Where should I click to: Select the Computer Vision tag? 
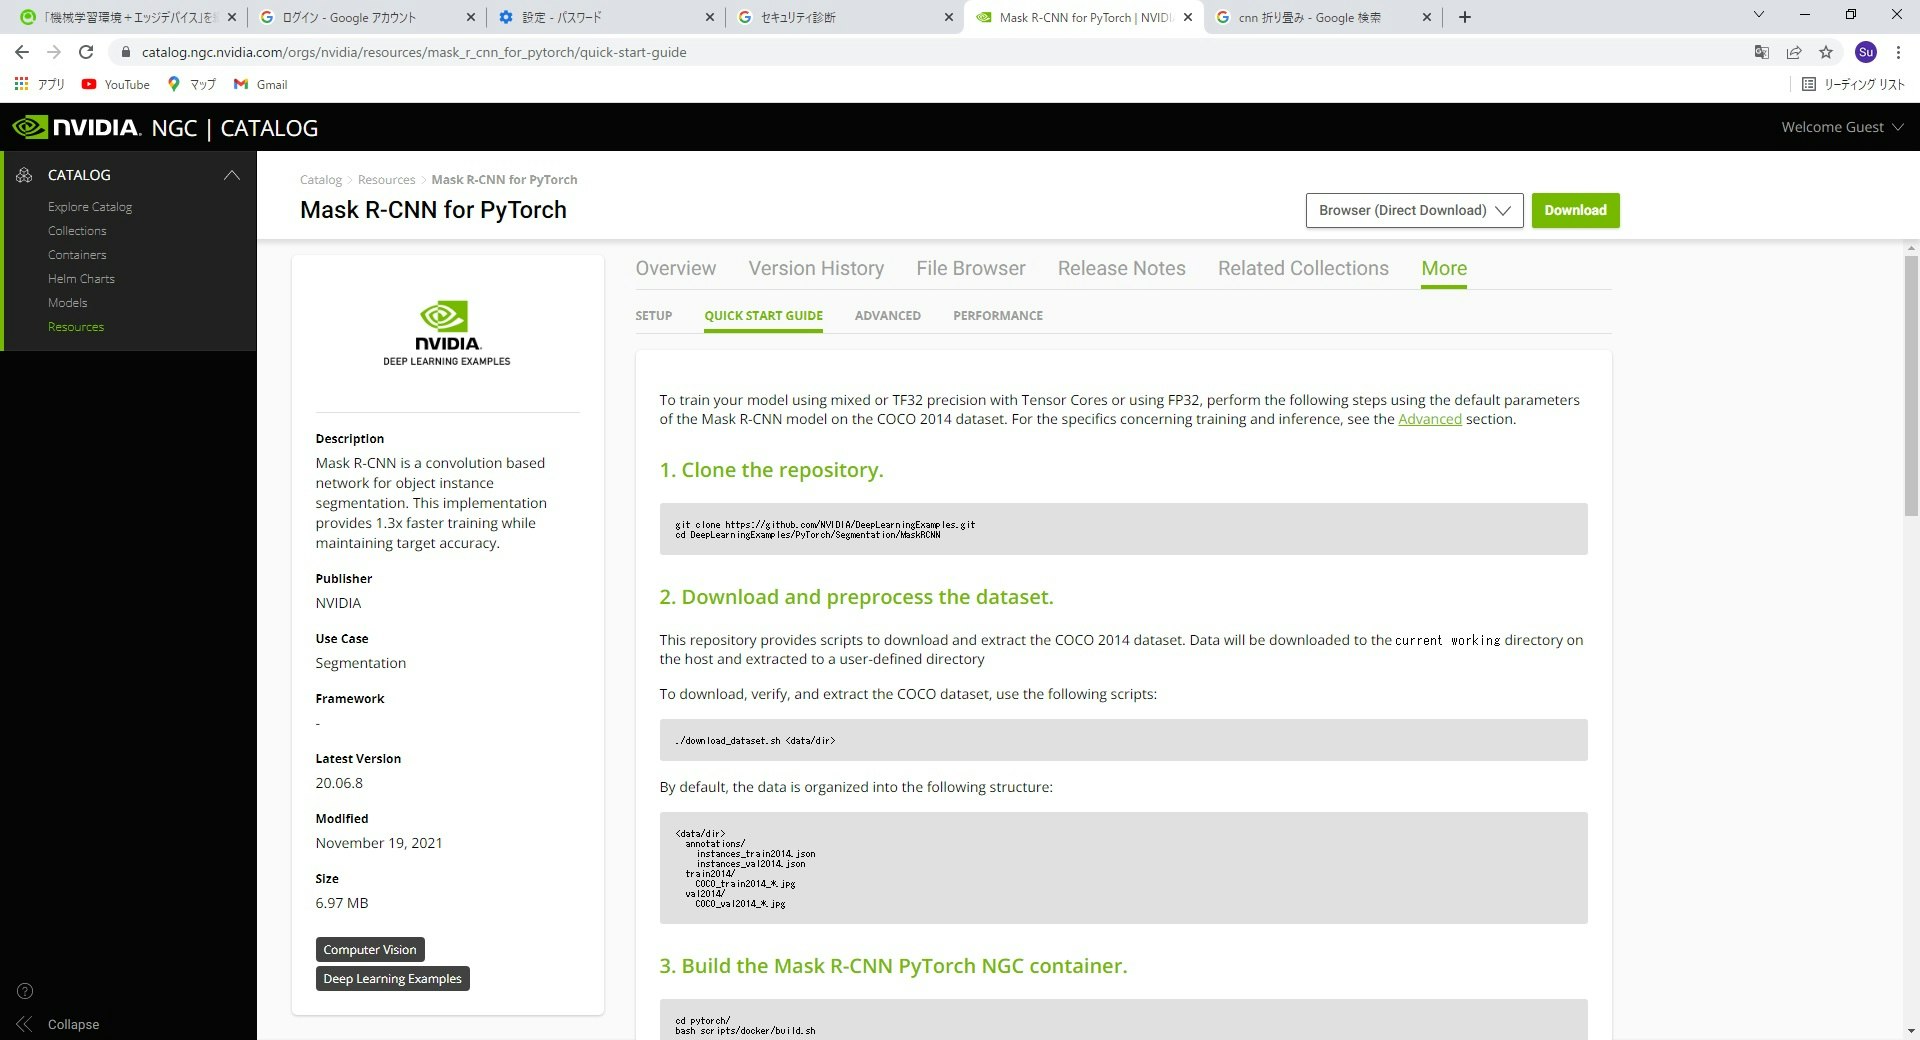369,949
